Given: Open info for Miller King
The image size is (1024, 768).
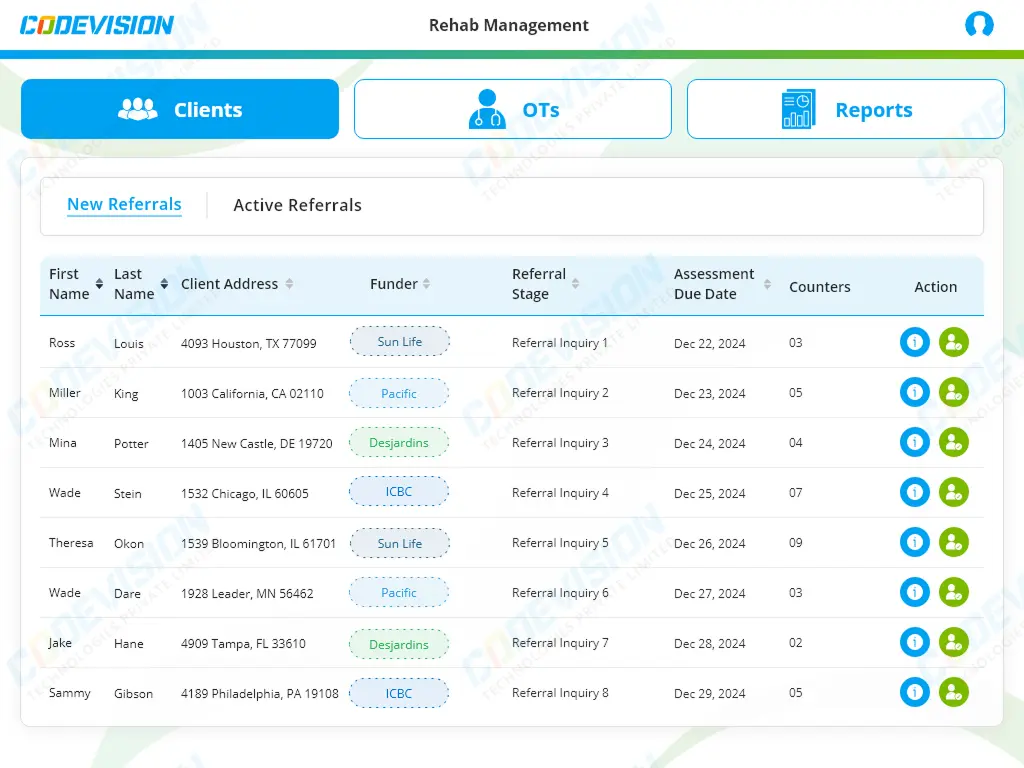Looking at the screenshot, I should click(x=914, y=392).
